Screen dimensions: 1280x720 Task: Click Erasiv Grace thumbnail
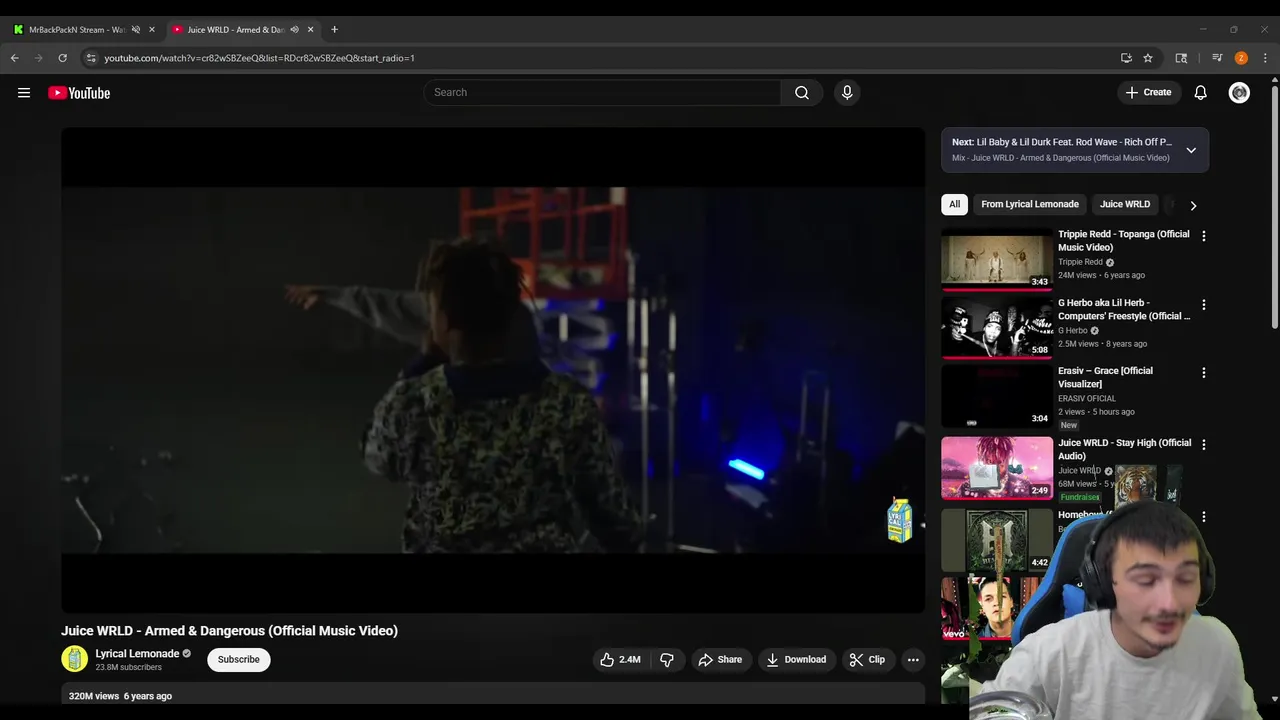[x=997, y=397]
